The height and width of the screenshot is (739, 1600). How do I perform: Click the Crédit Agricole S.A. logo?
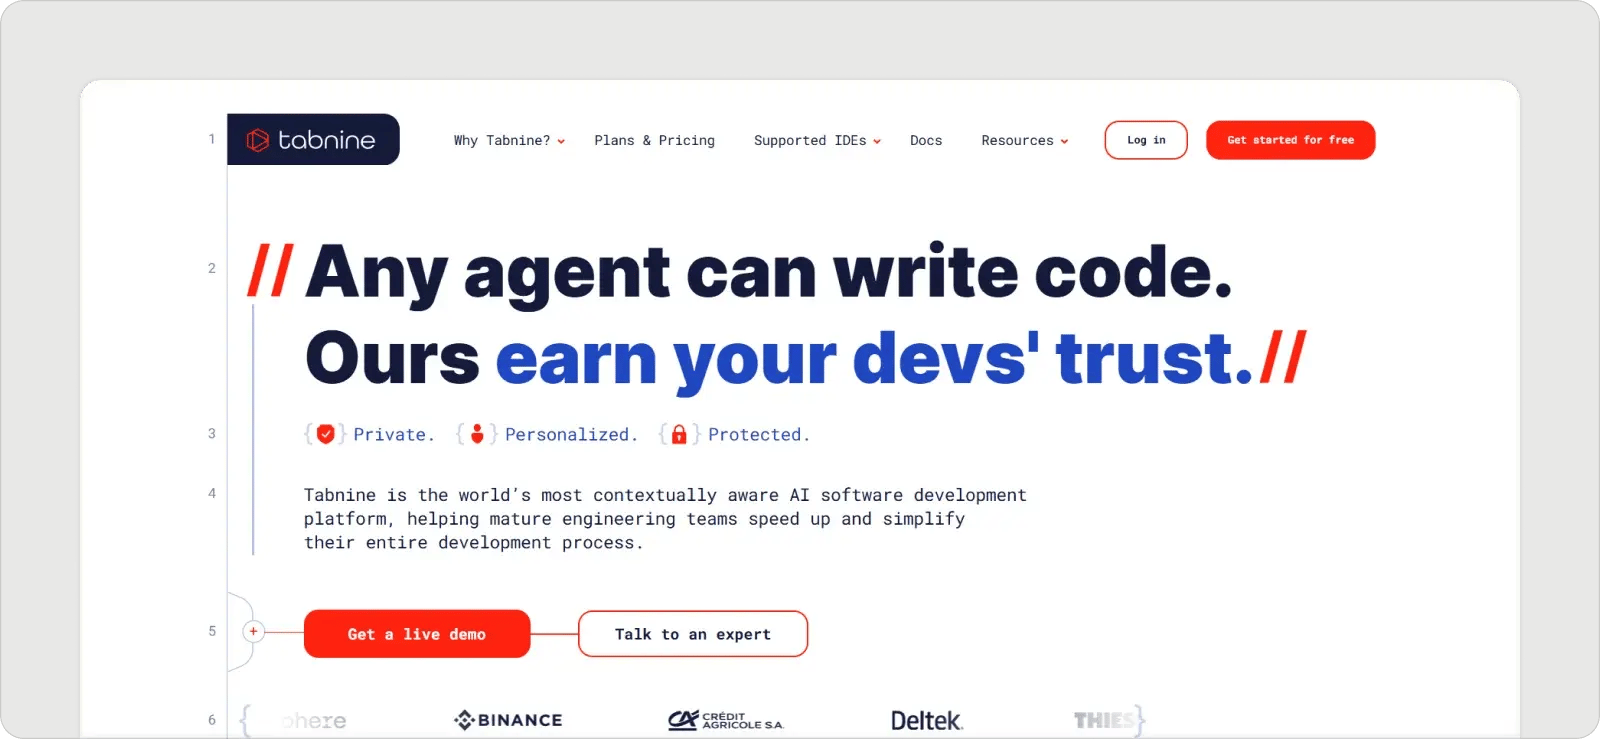pyautogui.click(x=726, y=720)
